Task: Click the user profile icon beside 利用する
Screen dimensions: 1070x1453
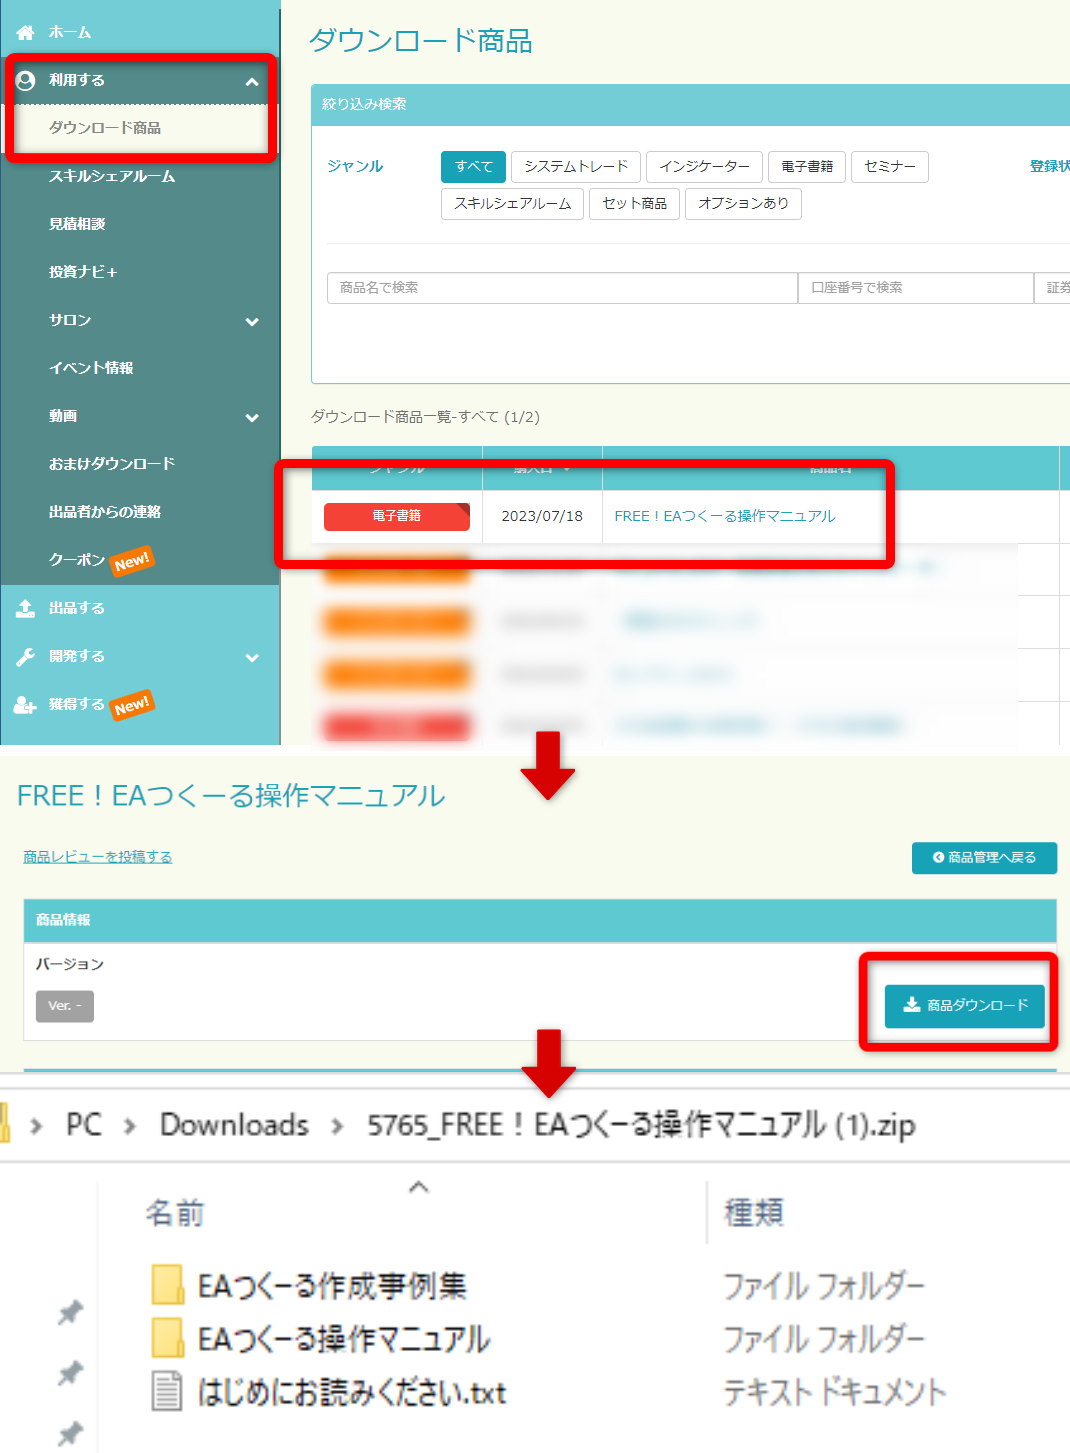Action: 26,81
